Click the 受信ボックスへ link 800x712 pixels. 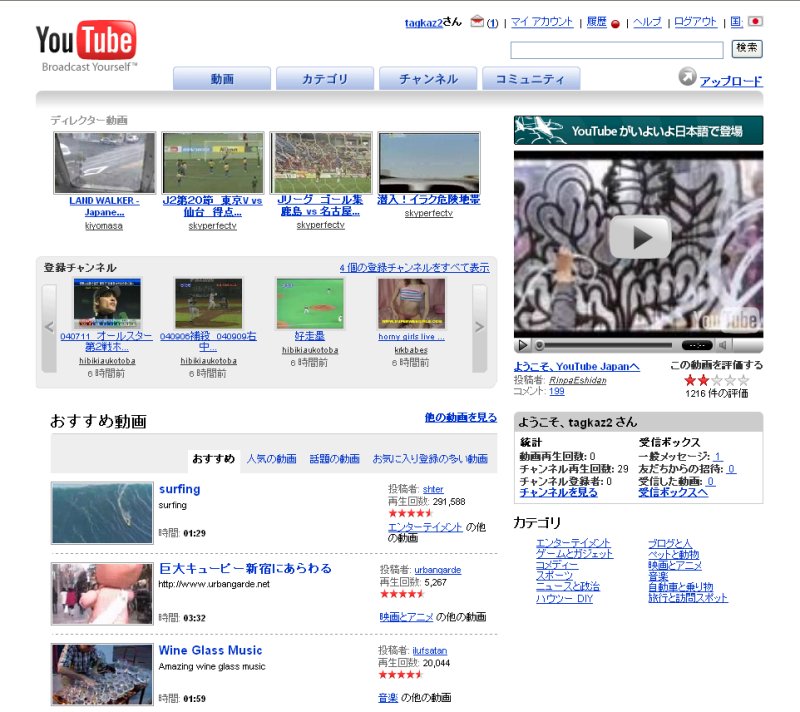pyautogui.click(x=673, y=492)
